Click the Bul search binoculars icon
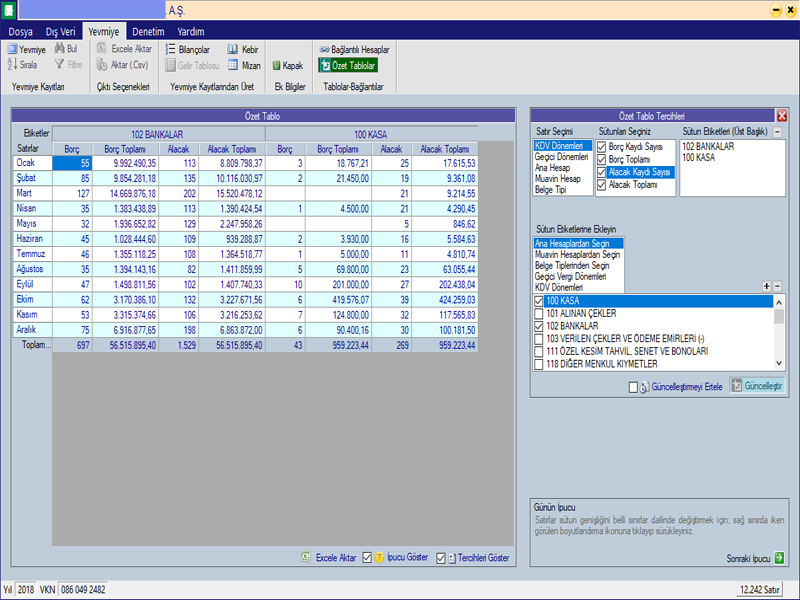 click(60, 48)
